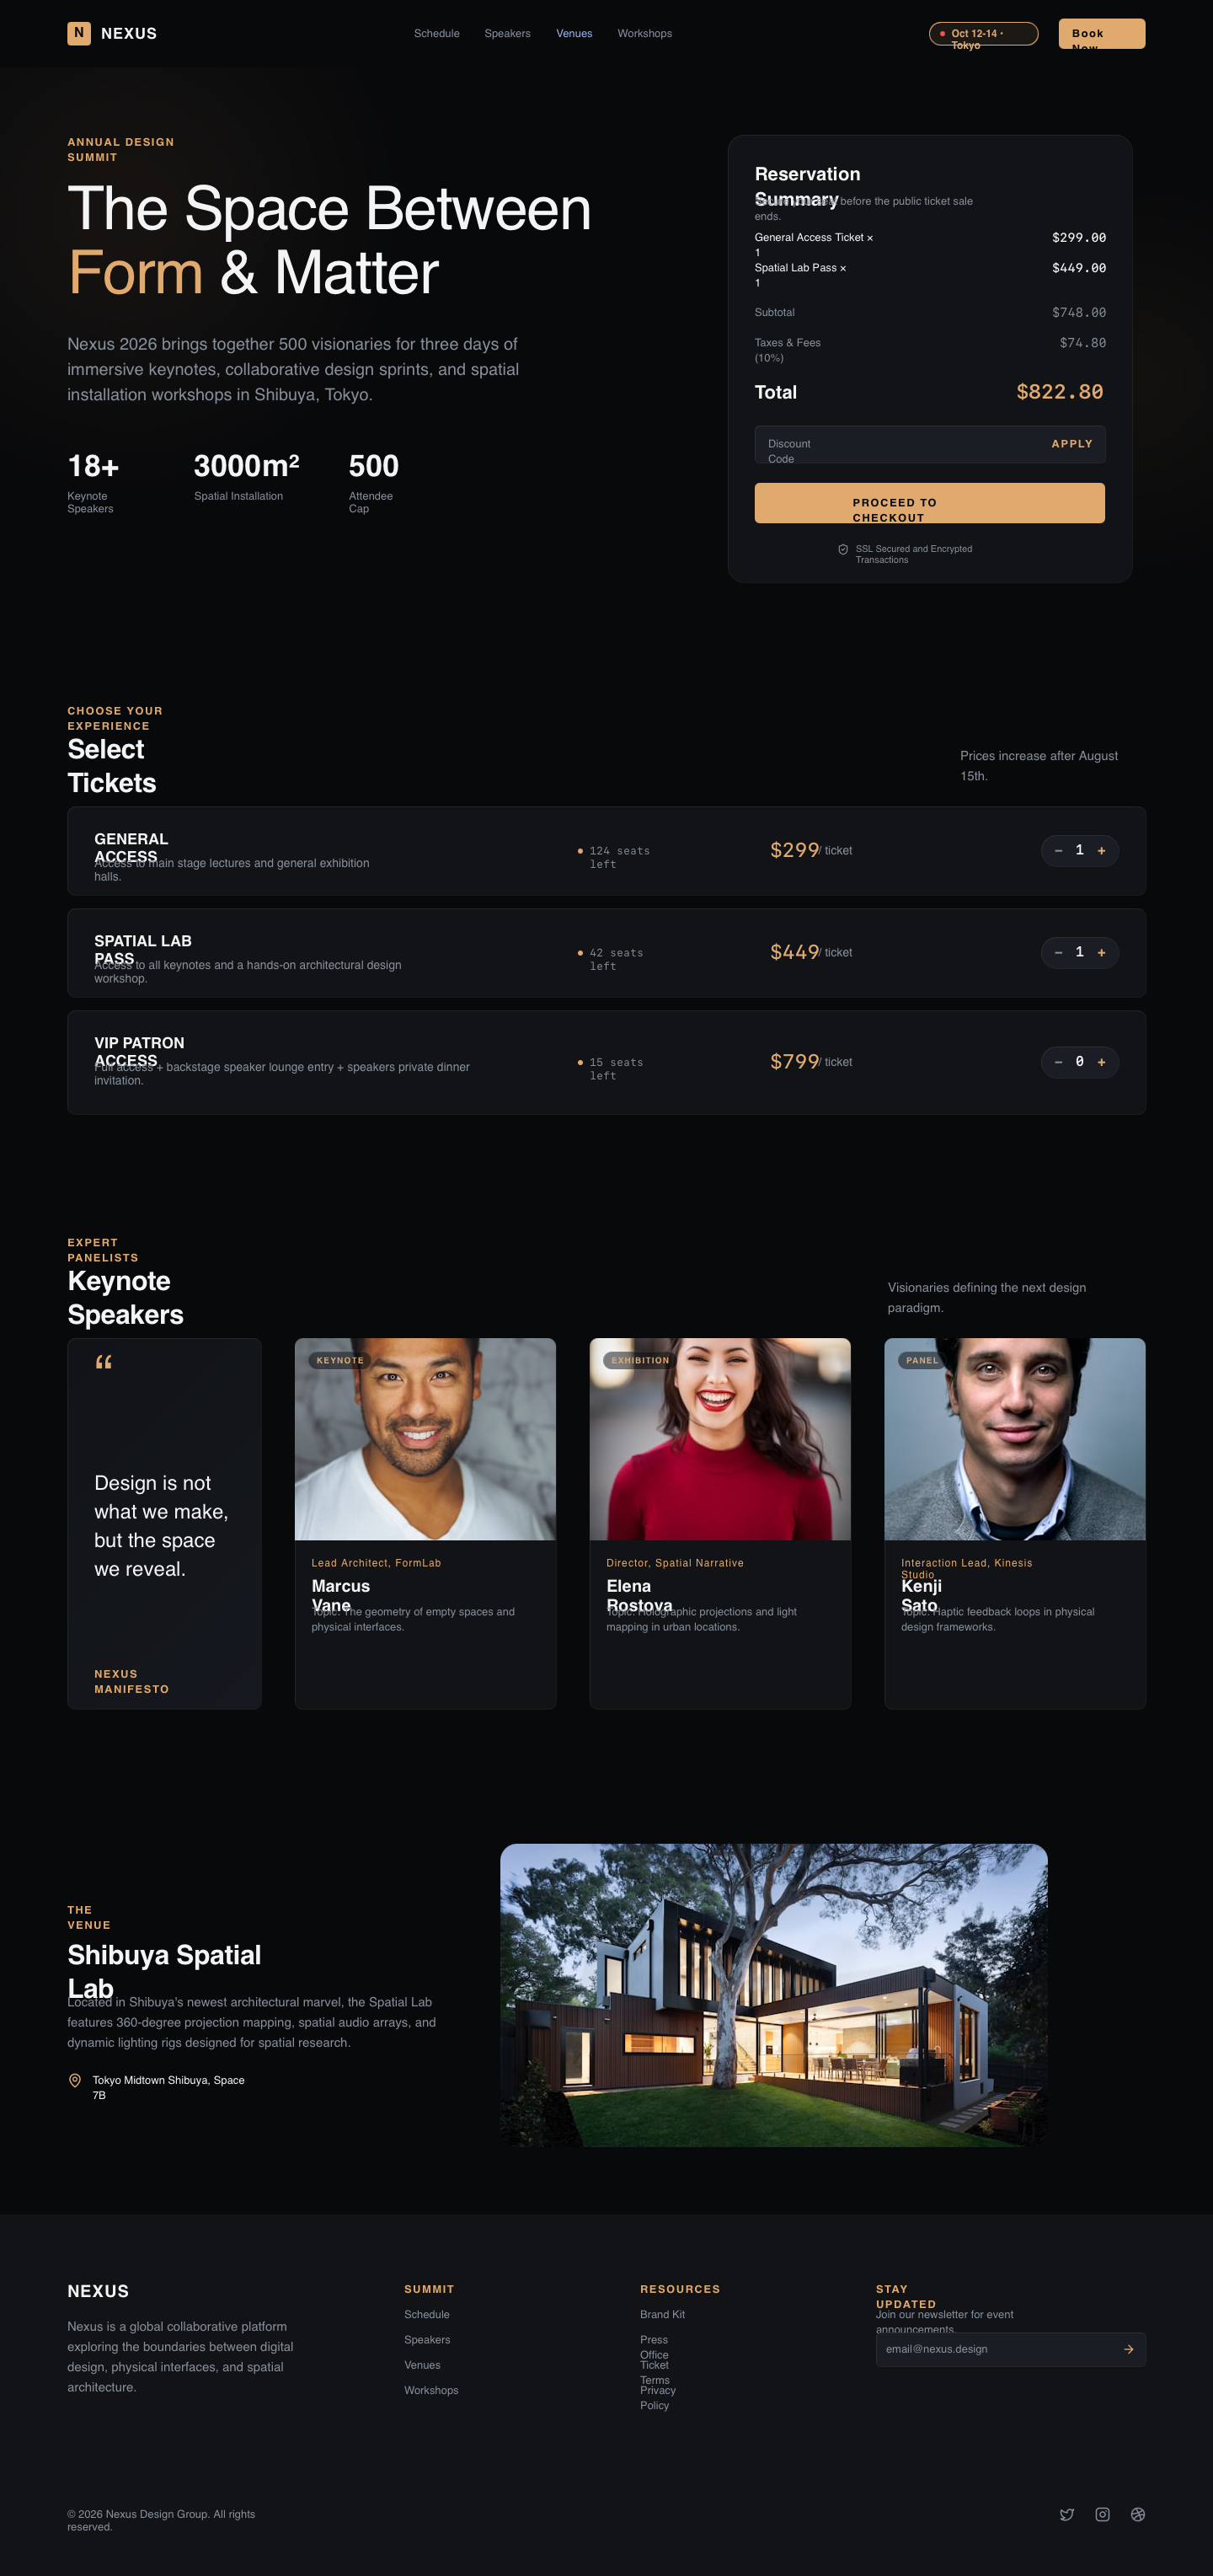Image resolution: width=1213 pixels, height=2576 pixels.
Task: View the Shibuya Spatial Lab venue image
Action: click(x=774, y=1995)
